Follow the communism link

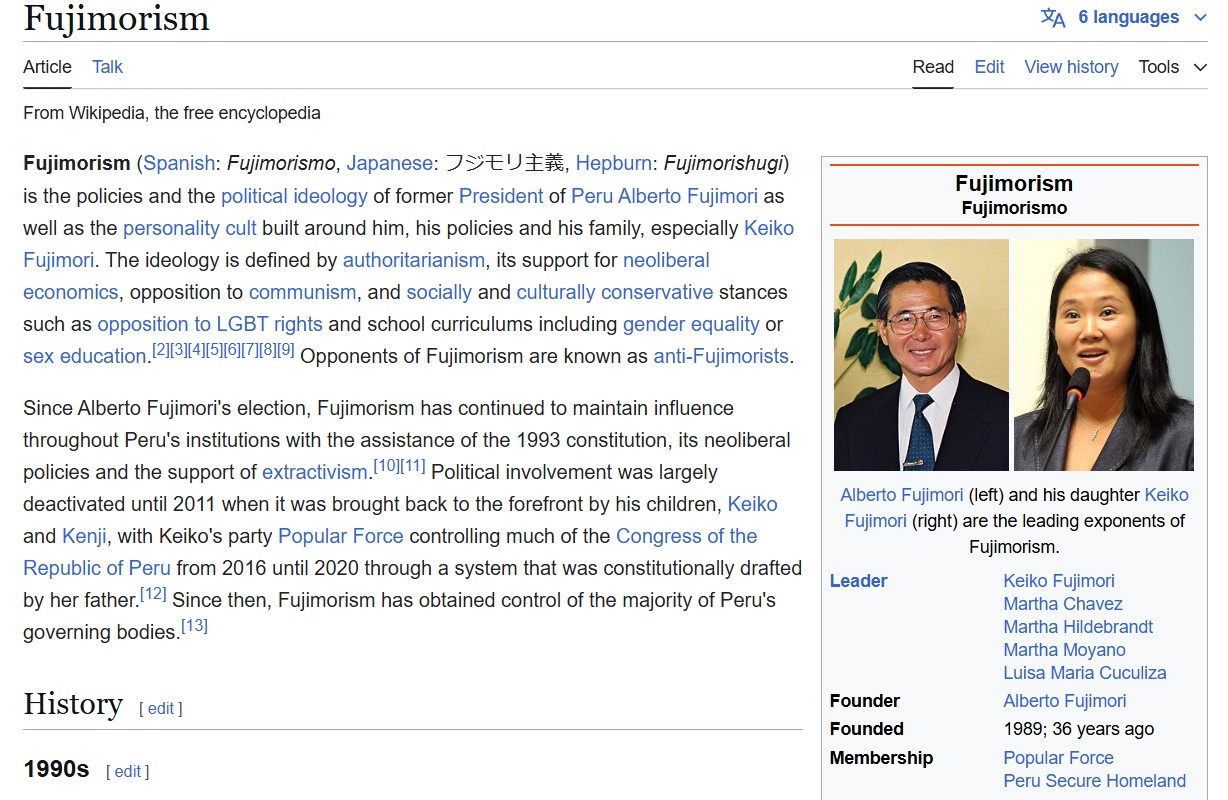[x=302, y=292]
